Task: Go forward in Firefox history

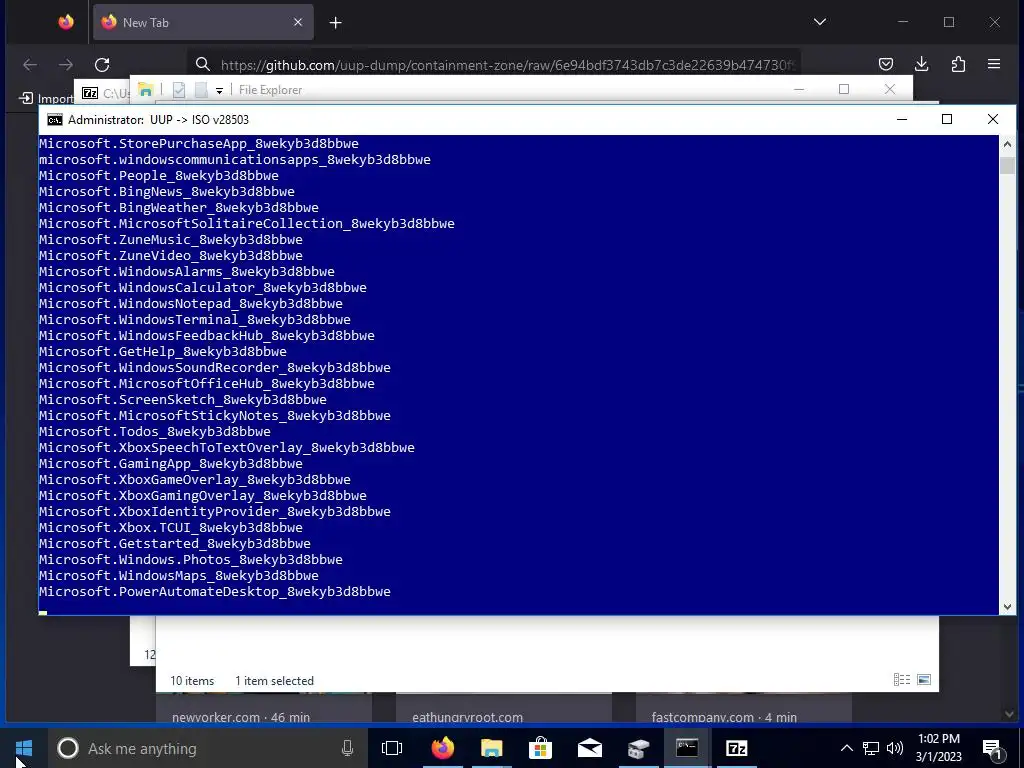Action: (x=66, y=65)
